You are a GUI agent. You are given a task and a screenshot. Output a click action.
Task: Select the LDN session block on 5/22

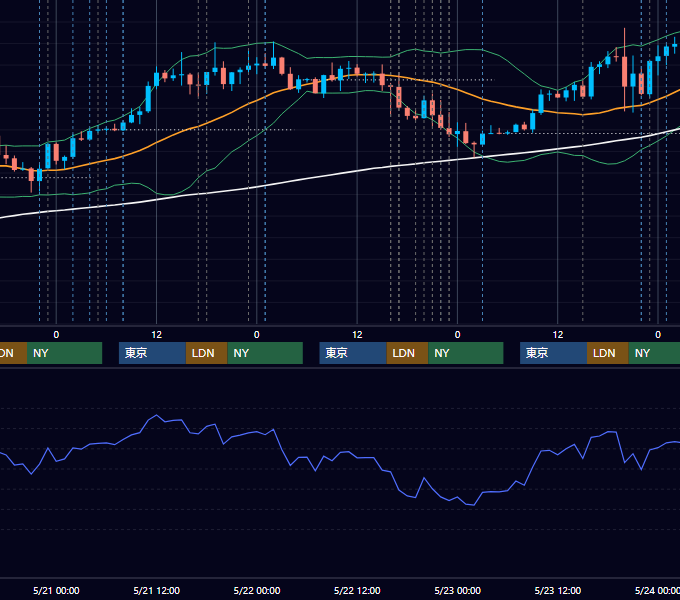407,353
